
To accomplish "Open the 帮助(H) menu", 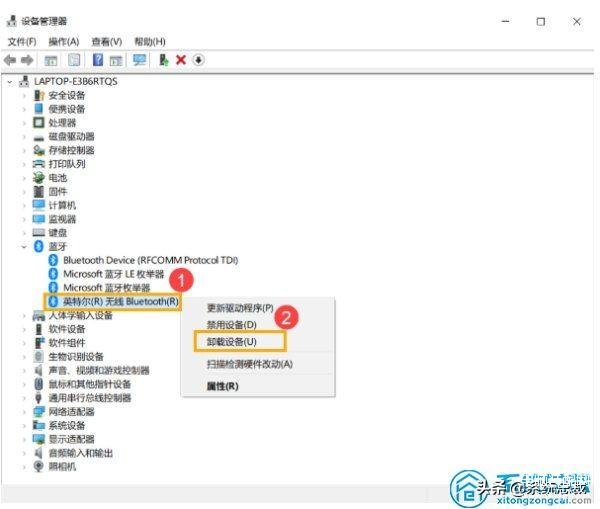I will click(x=150, y=41).
